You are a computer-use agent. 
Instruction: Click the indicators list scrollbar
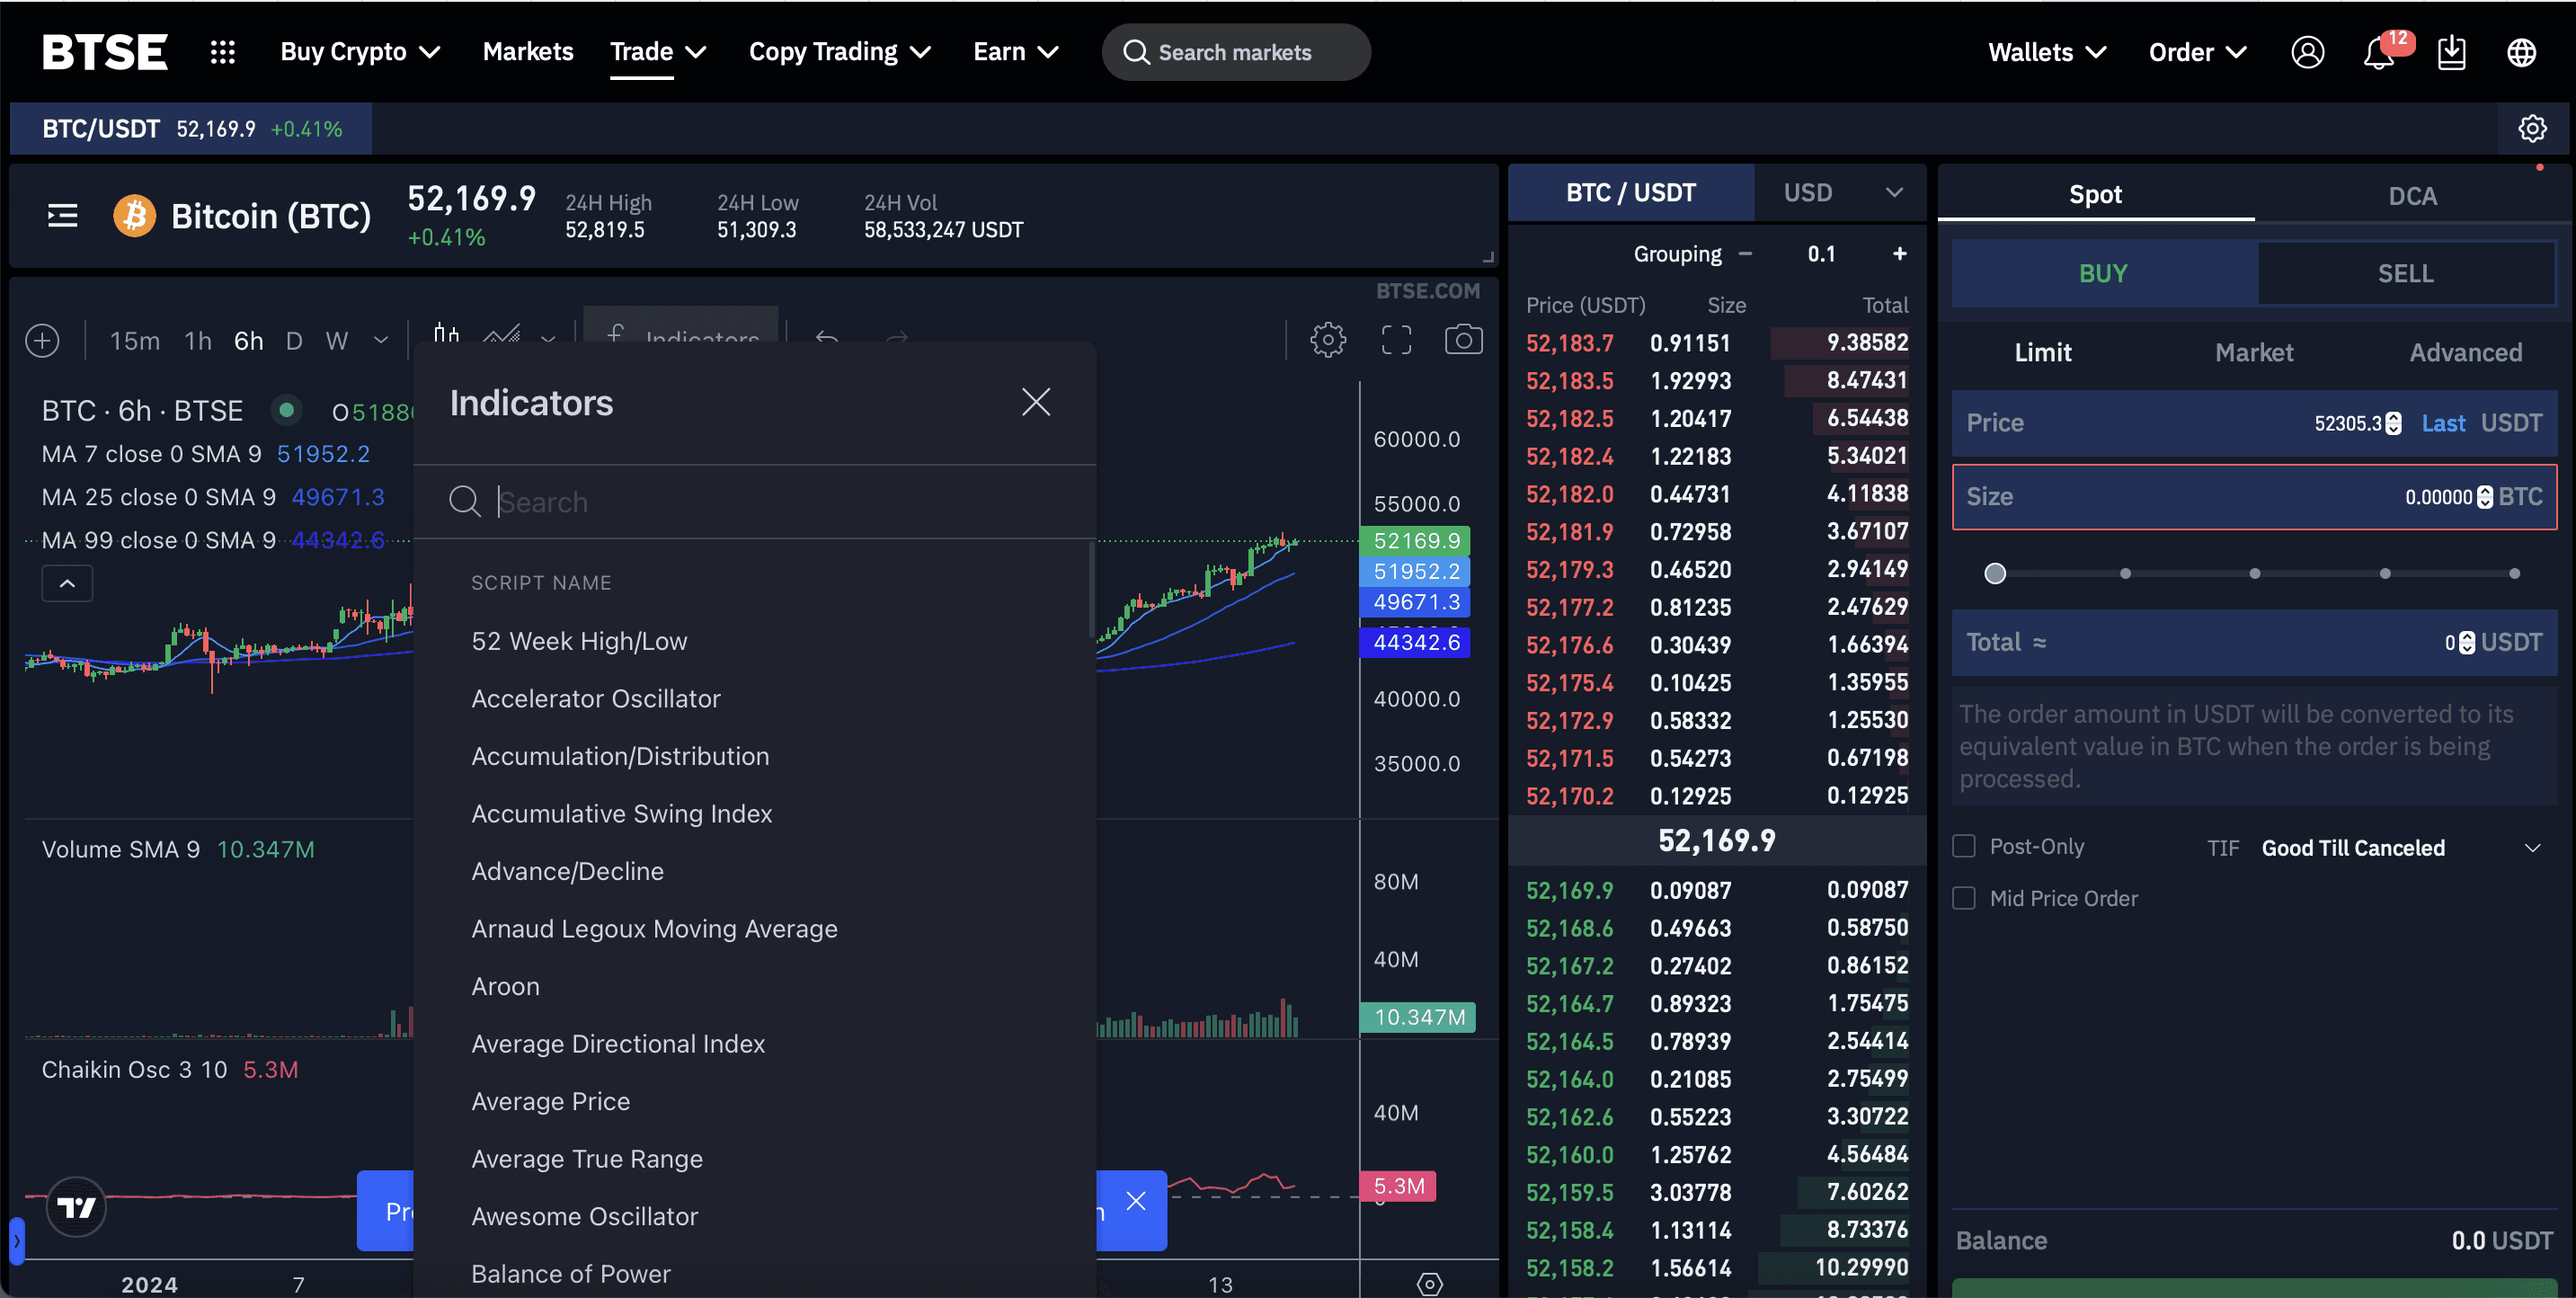(1091, 590)
